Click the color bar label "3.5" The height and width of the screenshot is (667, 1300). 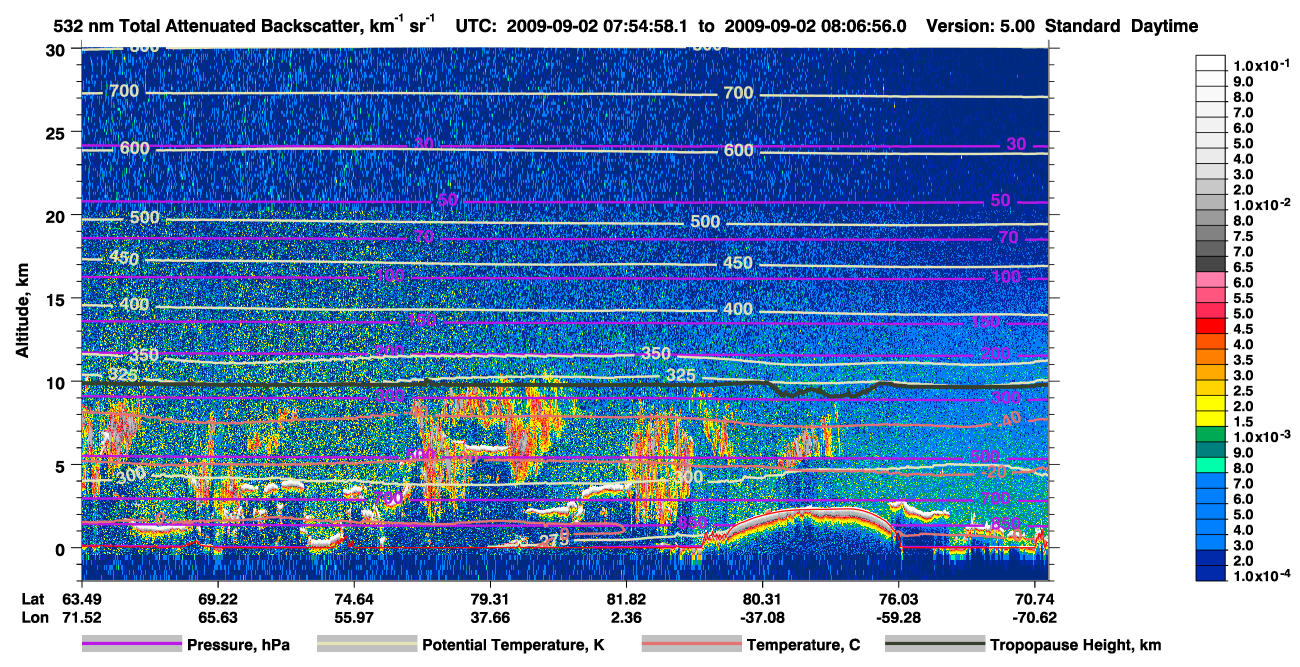(1244, 360)
